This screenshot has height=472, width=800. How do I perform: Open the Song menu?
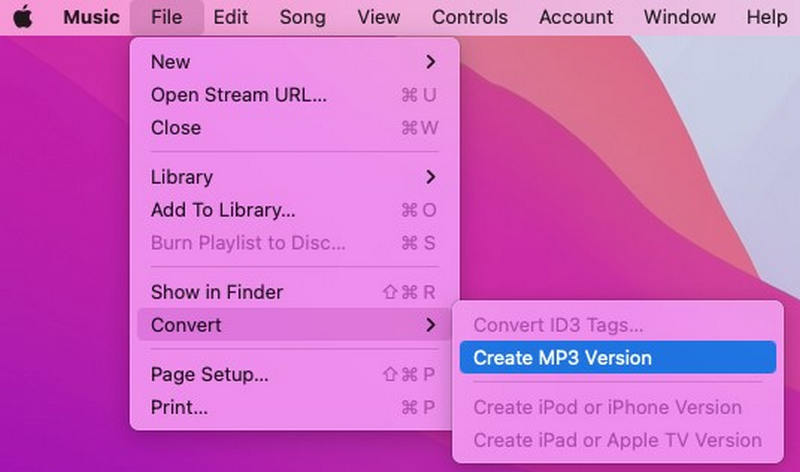click(x=303, y=17)
